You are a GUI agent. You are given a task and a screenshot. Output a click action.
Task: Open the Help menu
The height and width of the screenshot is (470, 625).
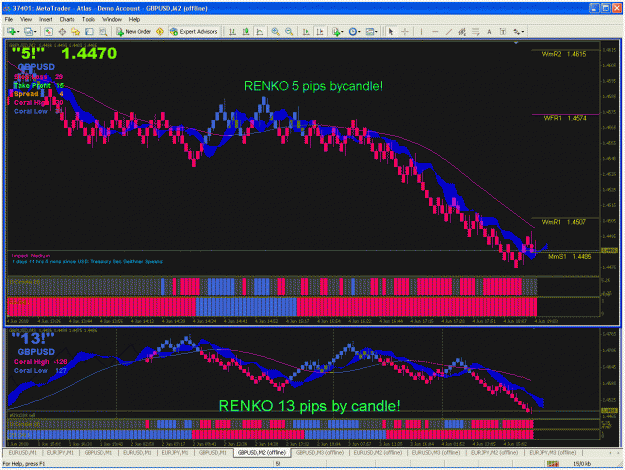click(x=134, y=19)
